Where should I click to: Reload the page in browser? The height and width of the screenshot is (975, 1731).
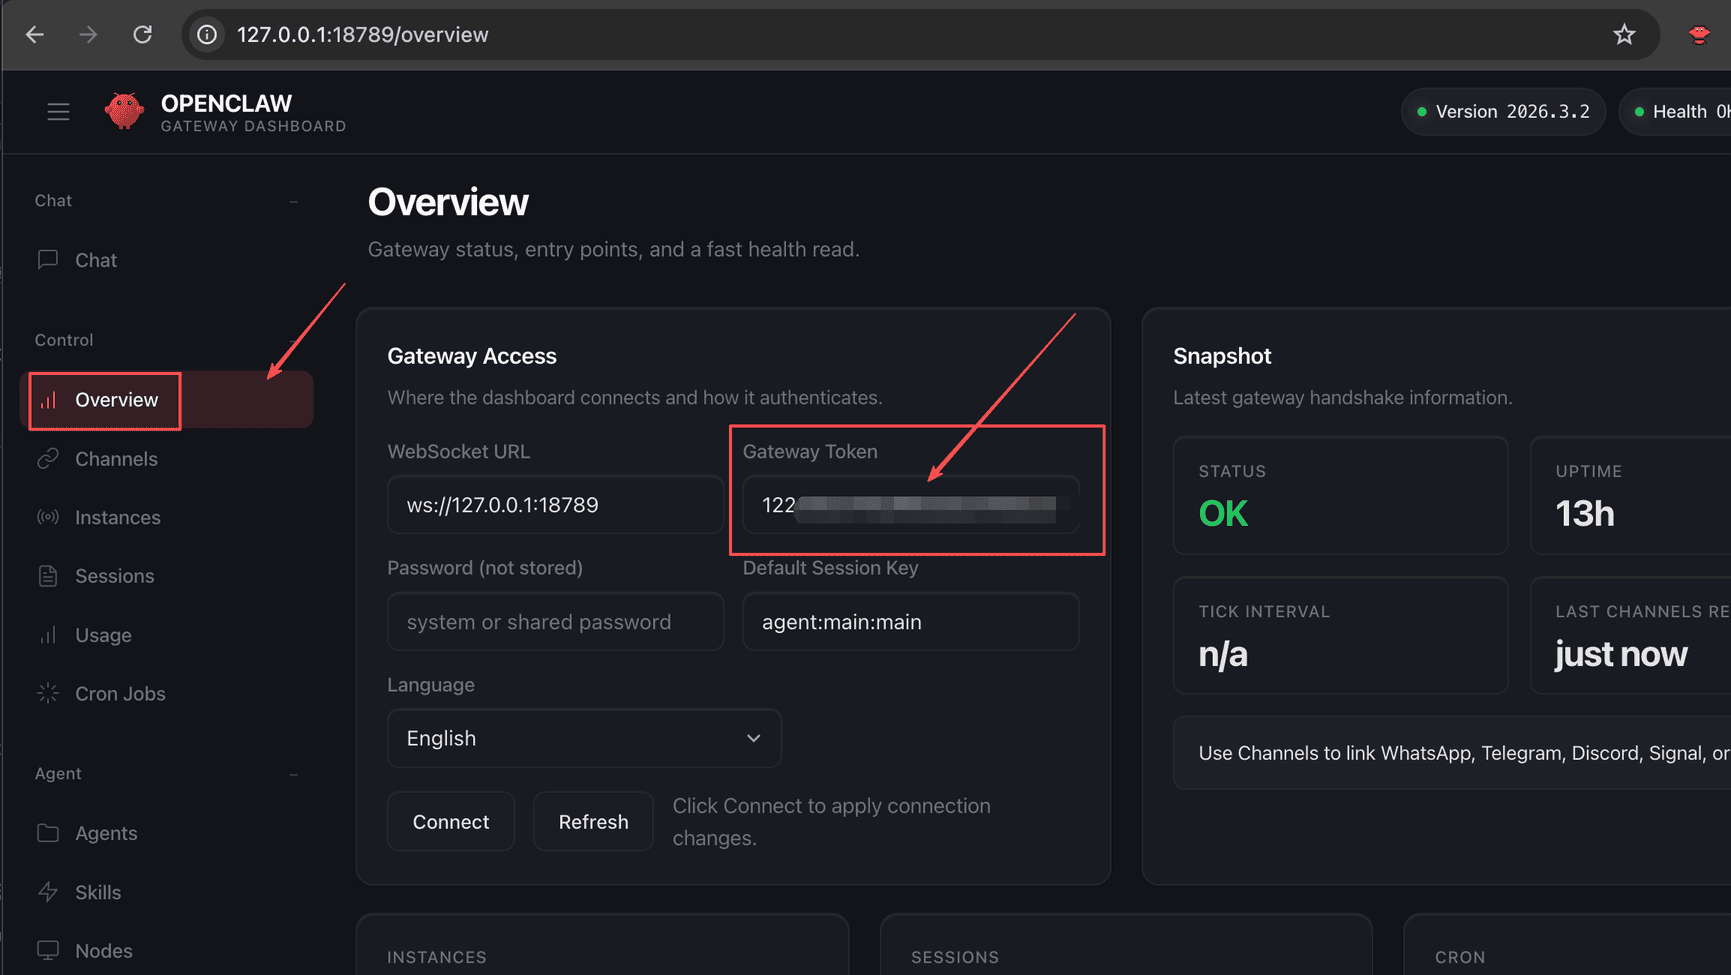click(143, 35)
